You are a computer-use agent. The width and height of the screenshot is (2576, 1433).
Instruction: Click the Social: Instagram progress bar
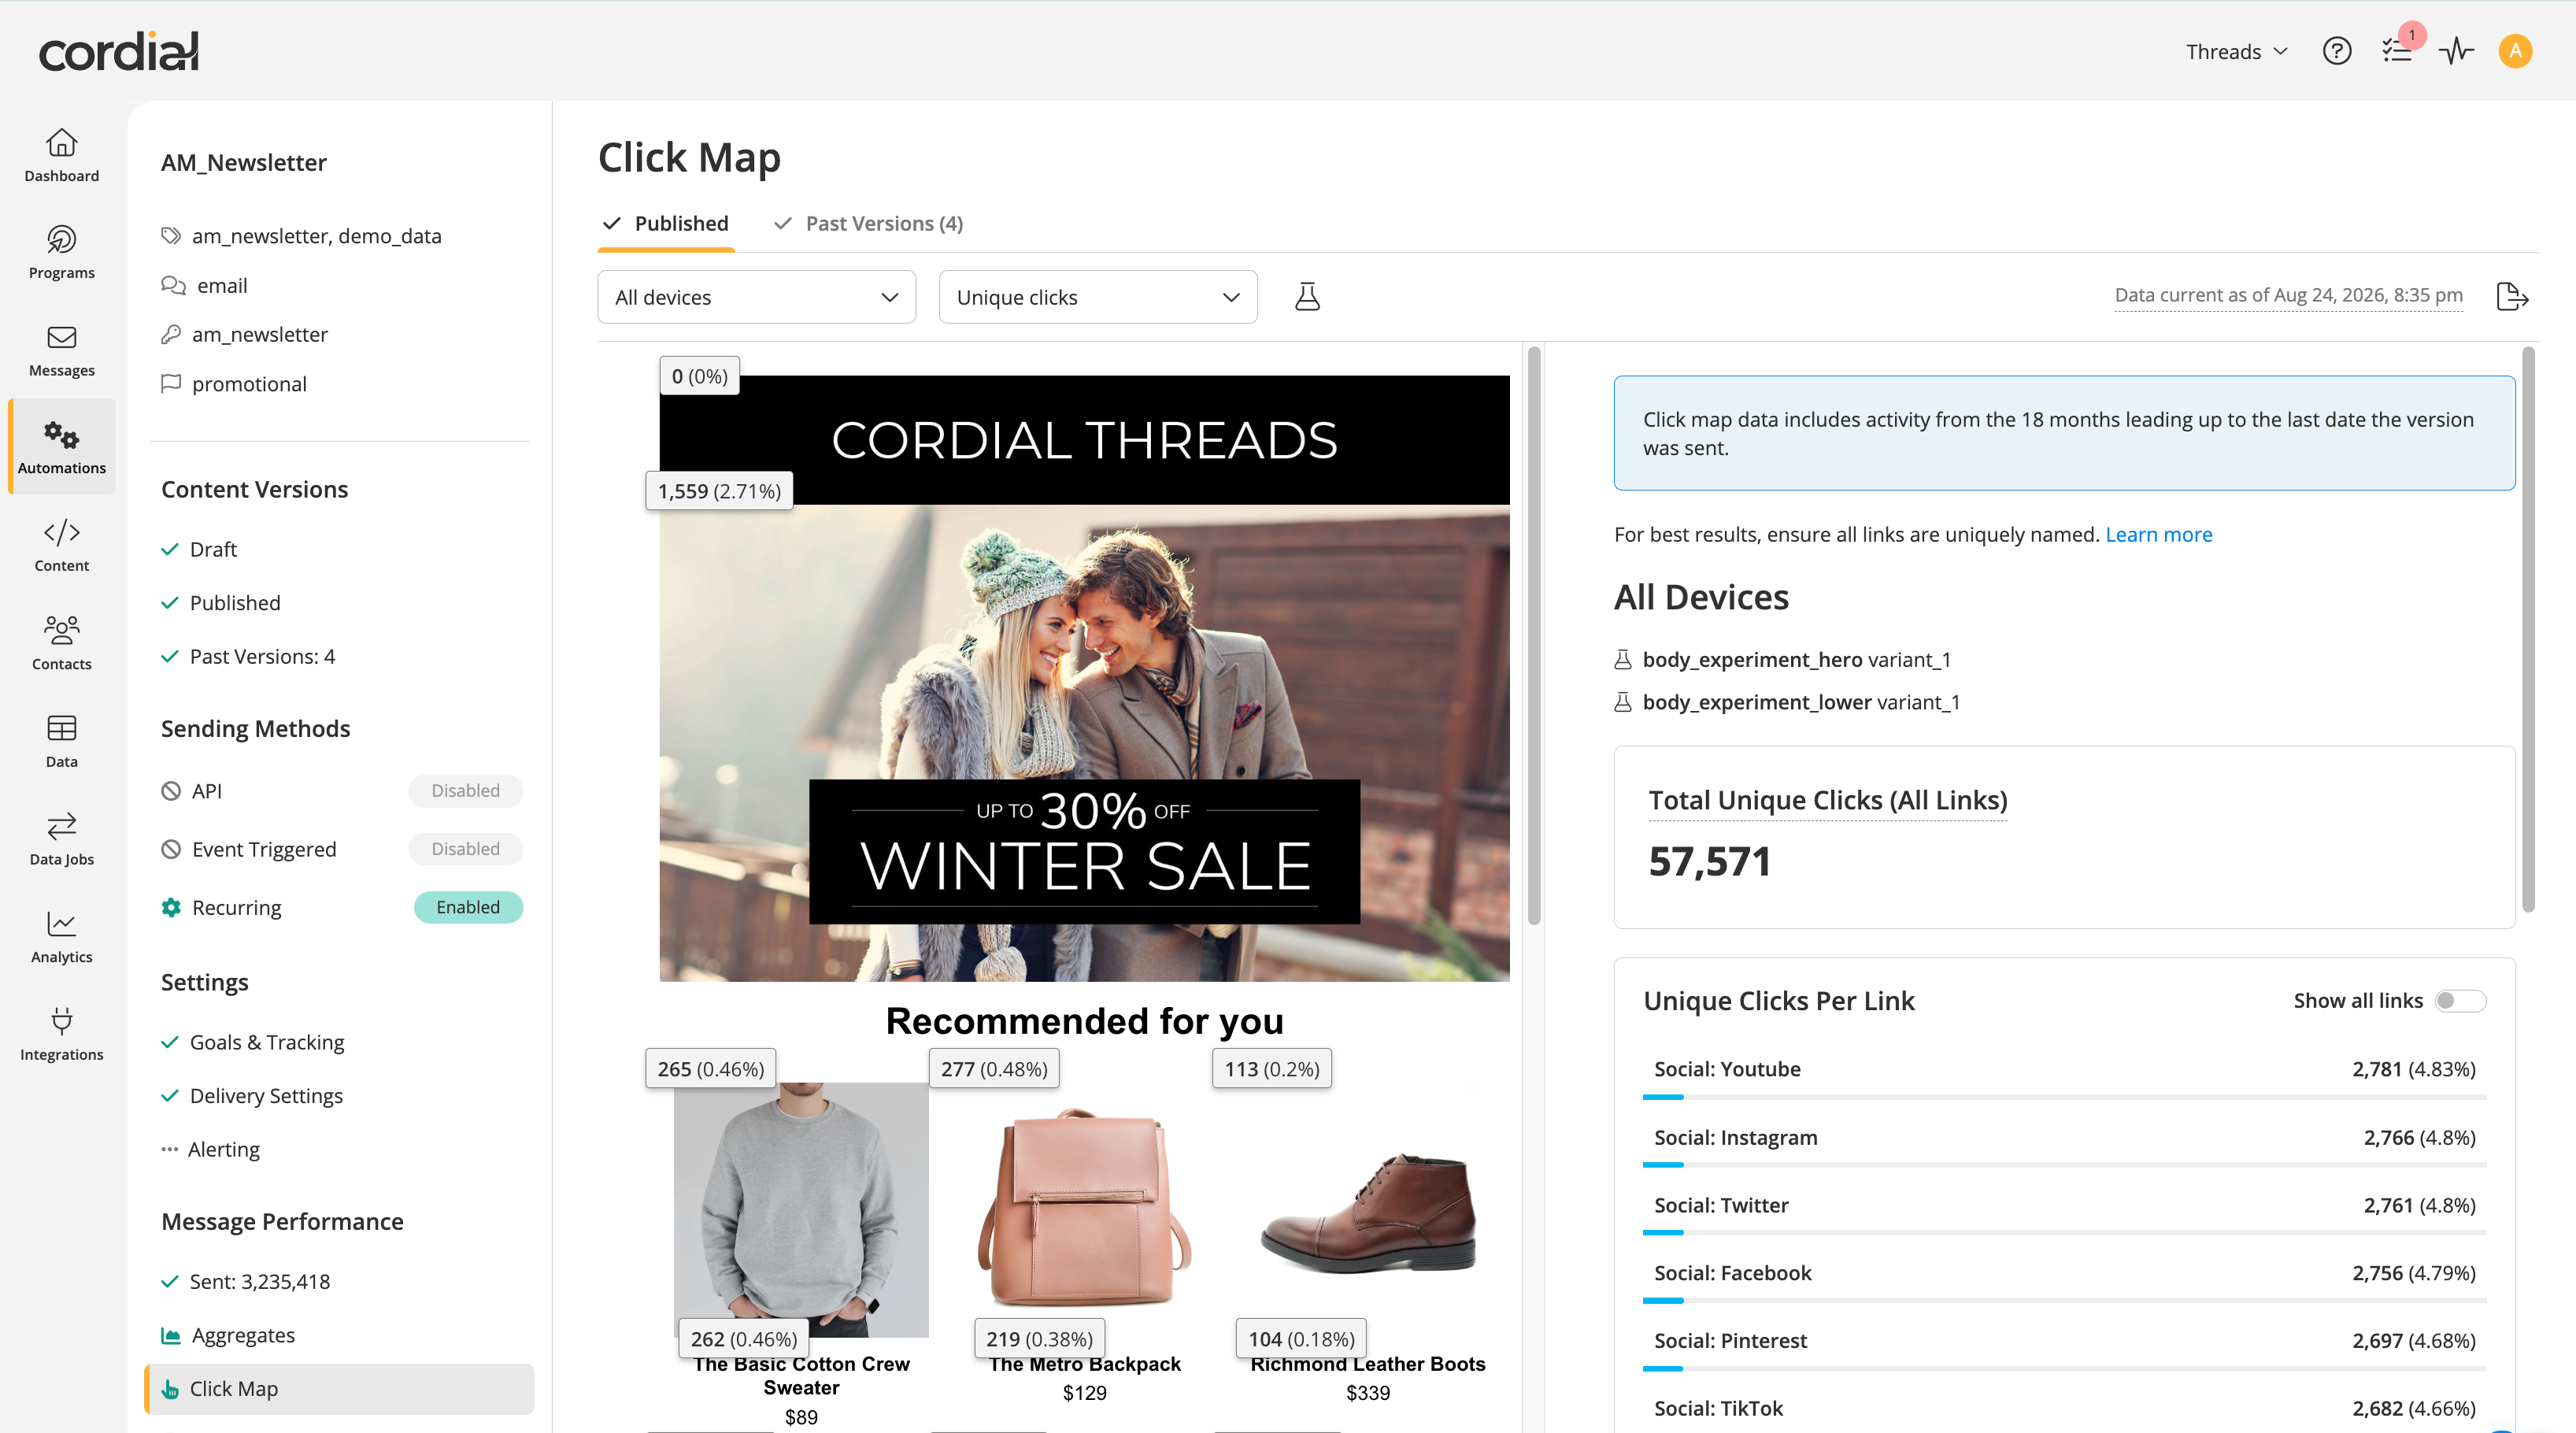(x=2064, y=1165)
